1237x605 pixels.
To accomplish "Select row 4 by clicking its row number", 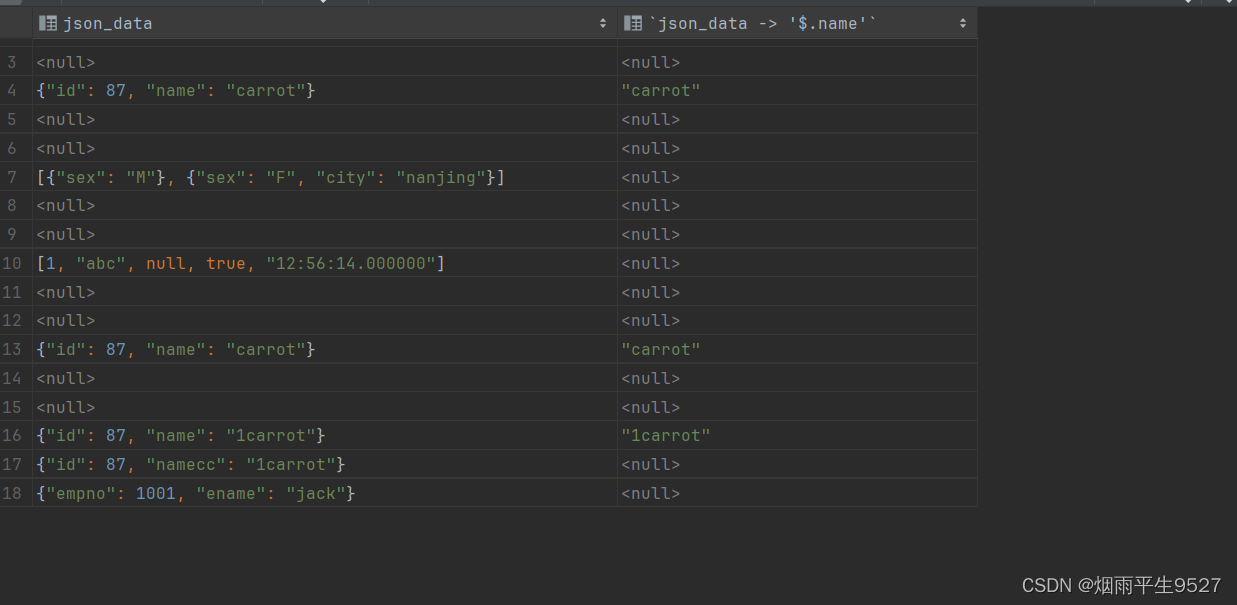I will coord(13,90).
